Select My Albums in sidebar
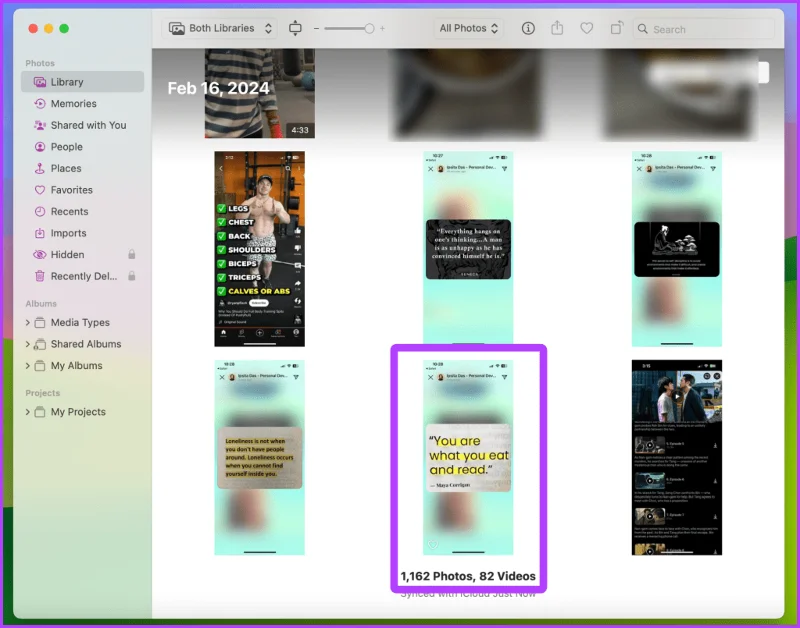This screenshot has width=800, height=628. (77, 366)
